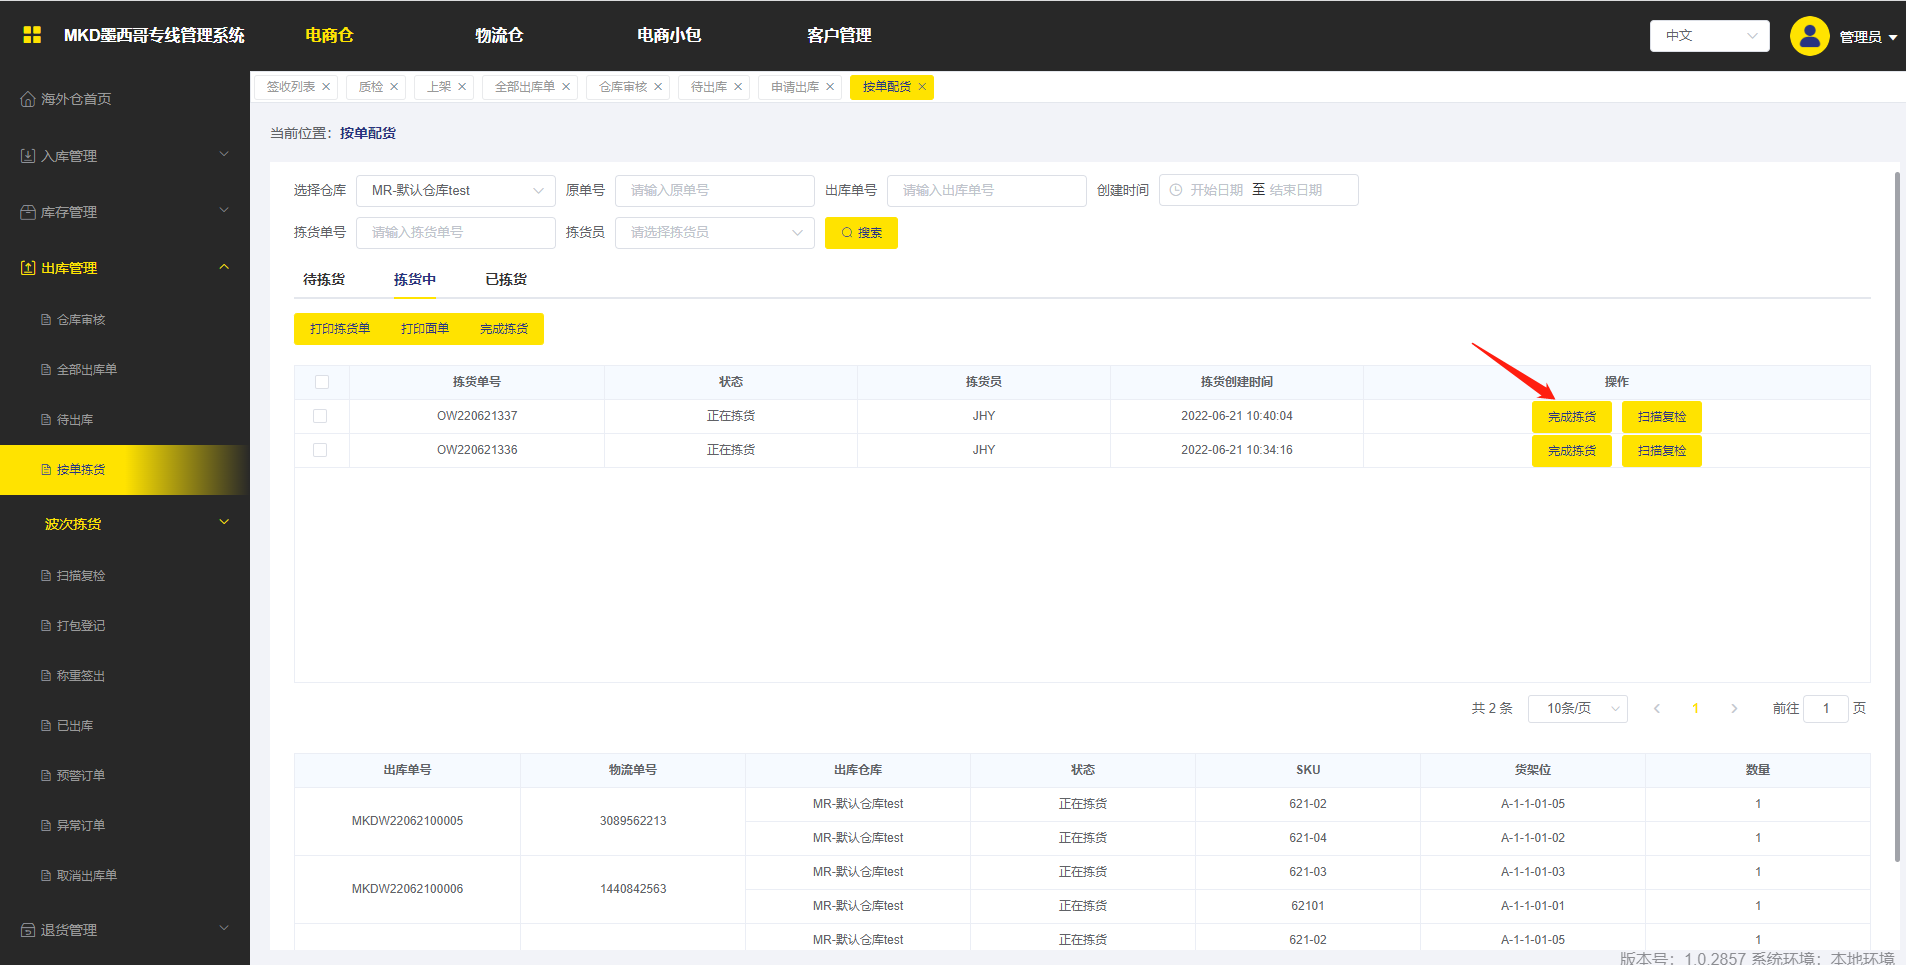Switch to the 已拣货 tab
The width and height of the screenshot is (1906, 965).
point(506,279)
